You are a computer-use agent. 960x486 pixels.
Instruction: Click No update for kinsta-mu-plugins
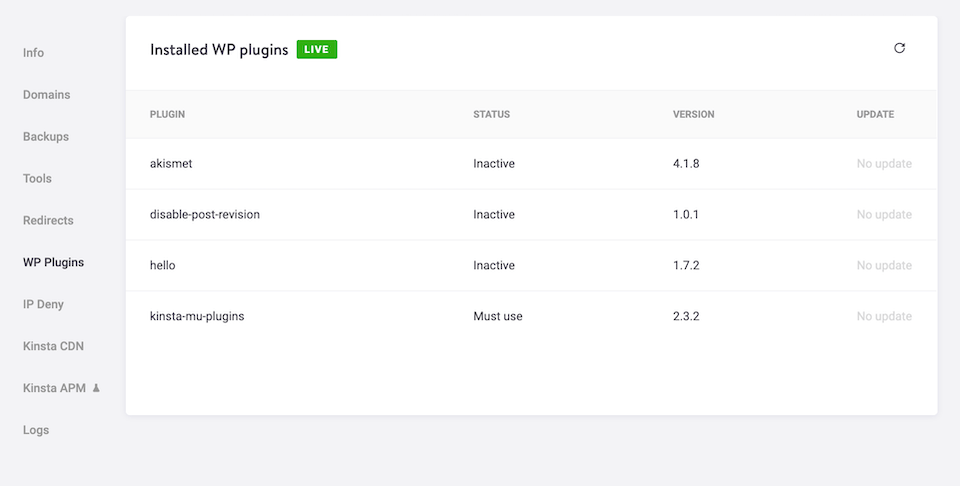pyautogui.click(x=884, y=317)
